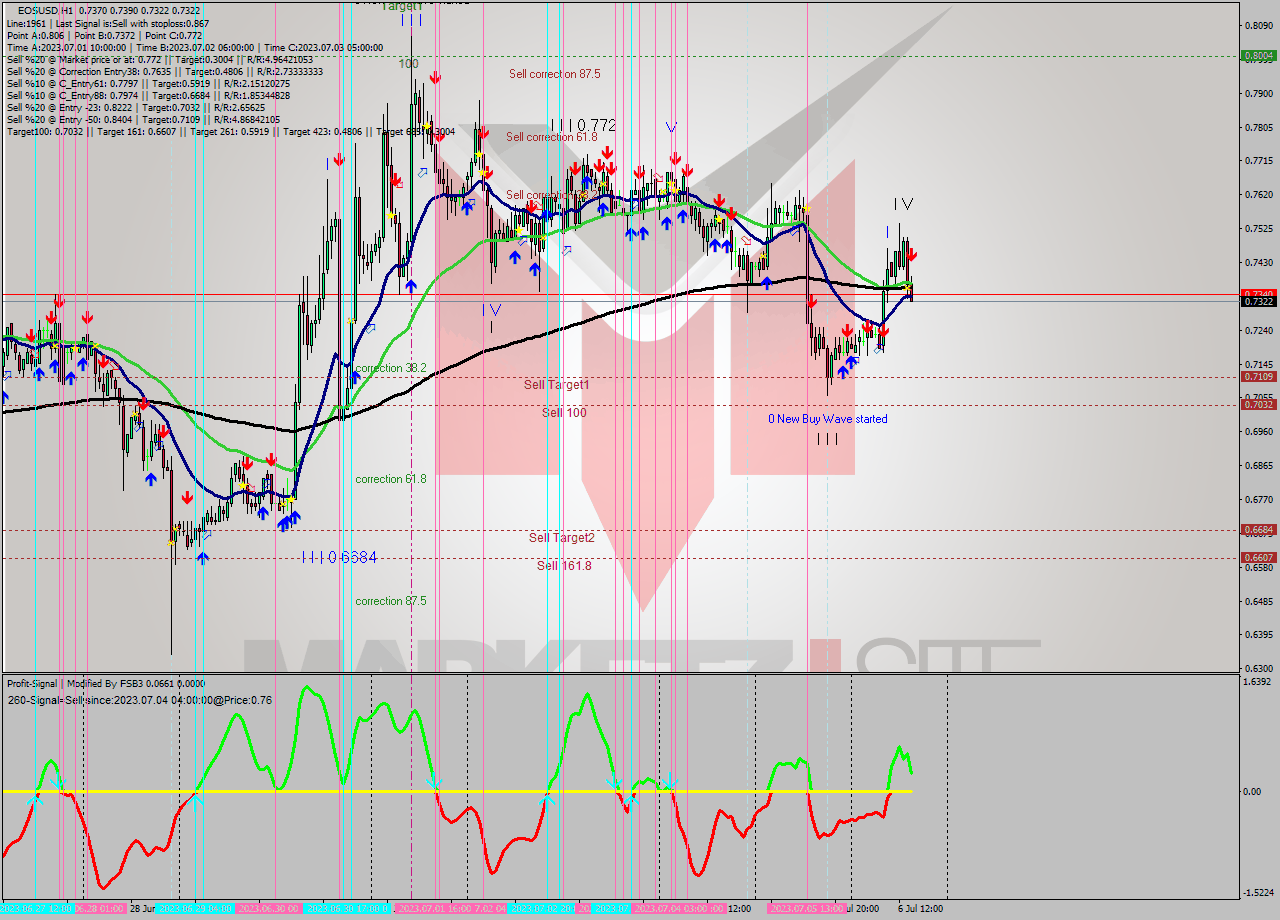
Task: Click the 0.6607 price level tag
Action: pyautogui.click(x=1258, y=558)
